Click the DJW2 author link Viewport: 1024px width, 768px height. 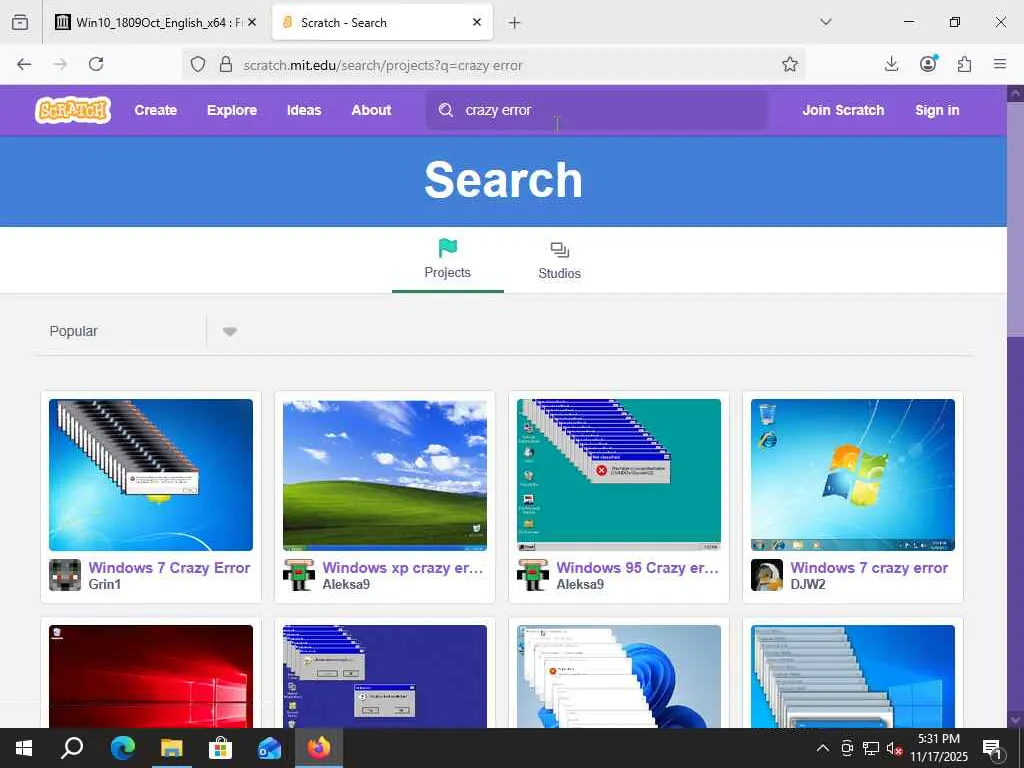pos(808,584)
